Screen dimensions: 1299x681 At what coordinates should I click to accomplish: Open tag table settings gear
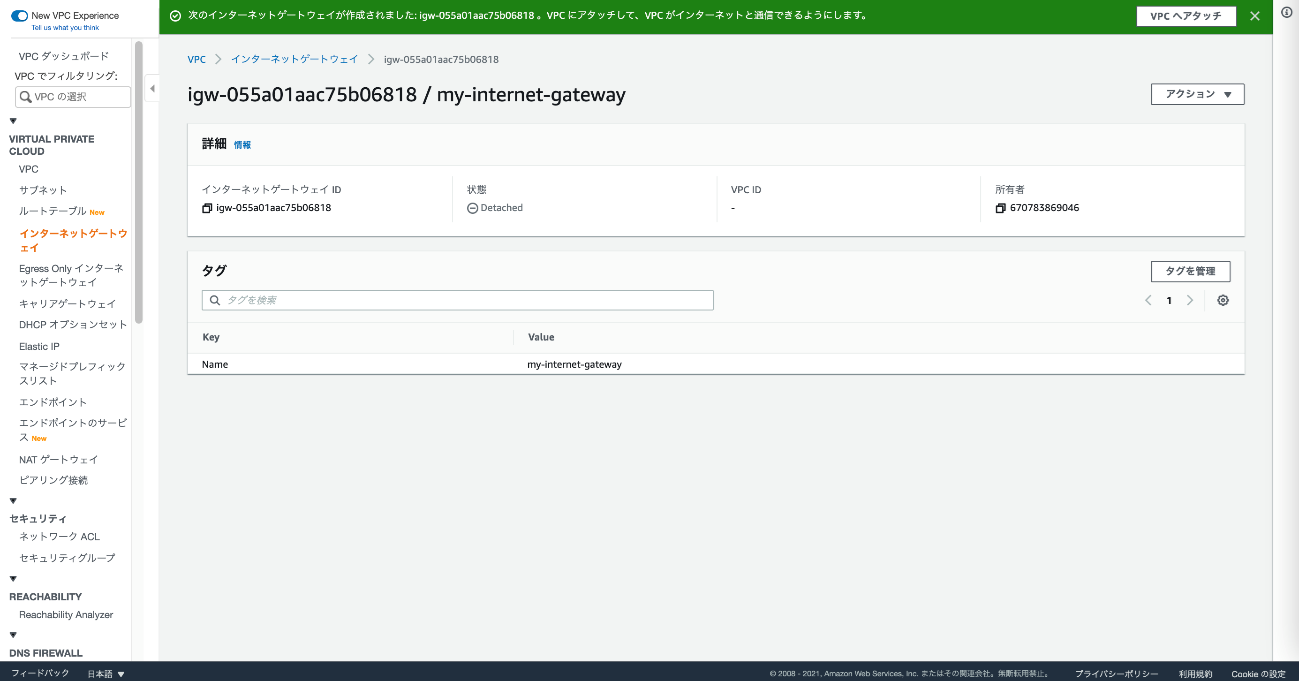click(1223, 300)
